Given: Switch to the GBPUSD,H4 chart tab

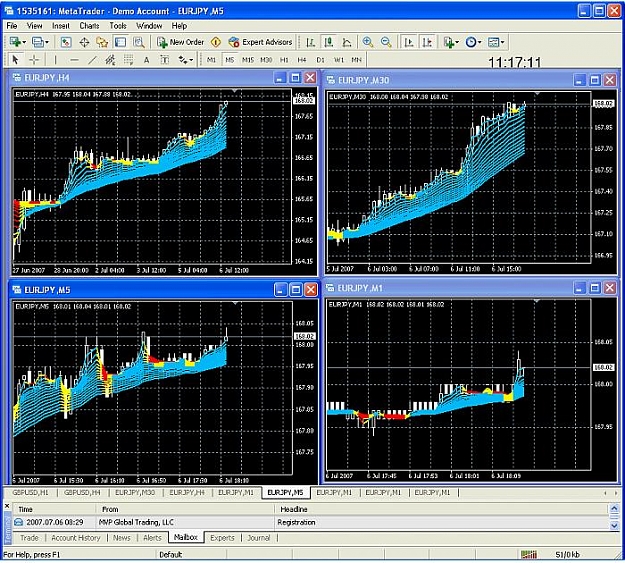Looking at the screenshot, I should pyautogui.click(x=82, y=493).
